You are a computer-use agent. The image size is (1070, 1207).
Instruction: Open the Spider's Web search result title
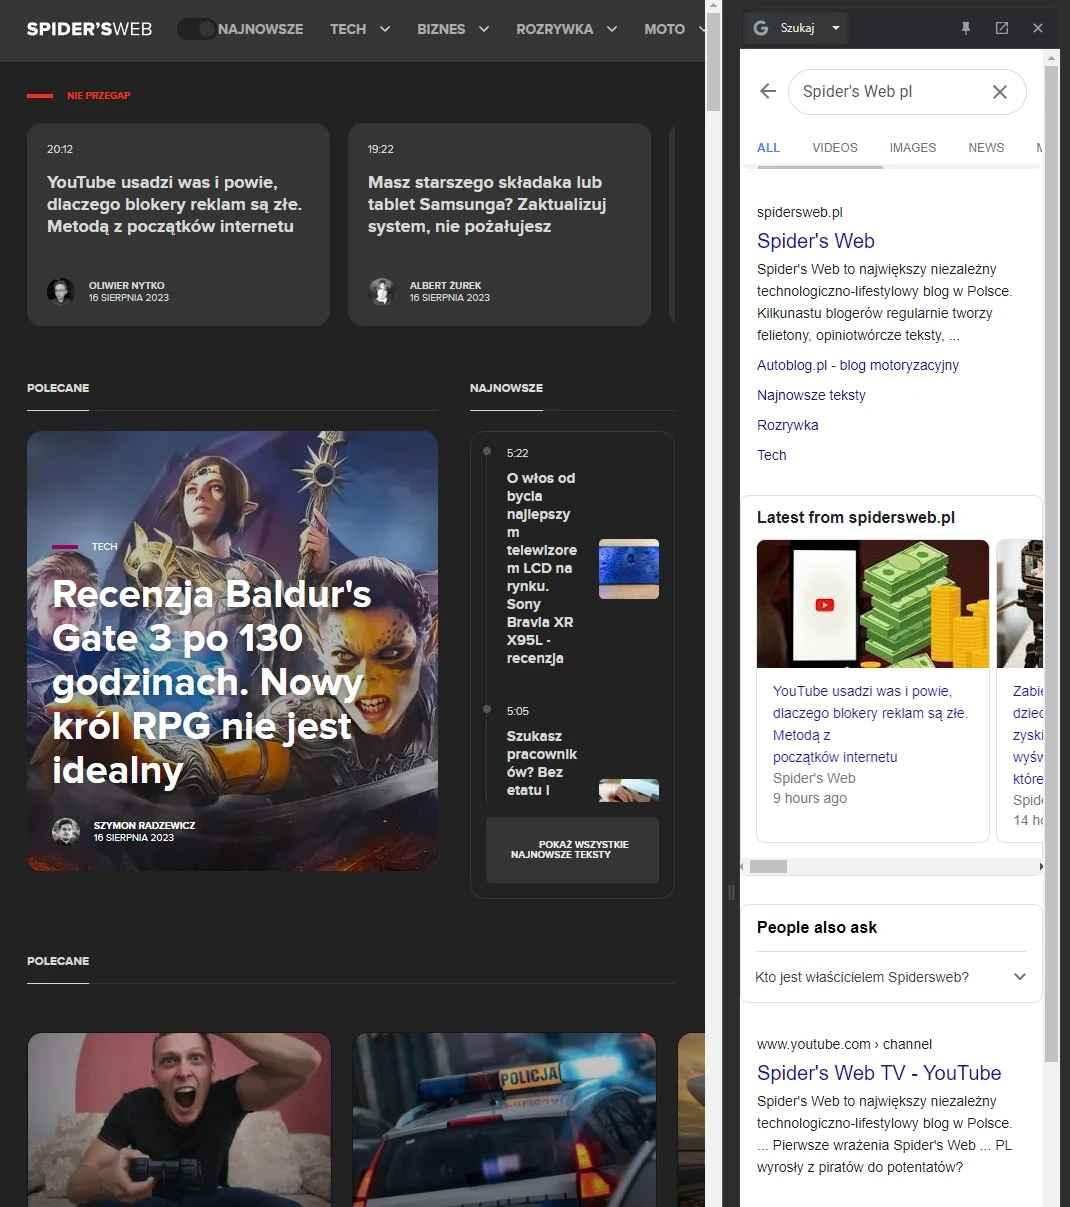816,241
